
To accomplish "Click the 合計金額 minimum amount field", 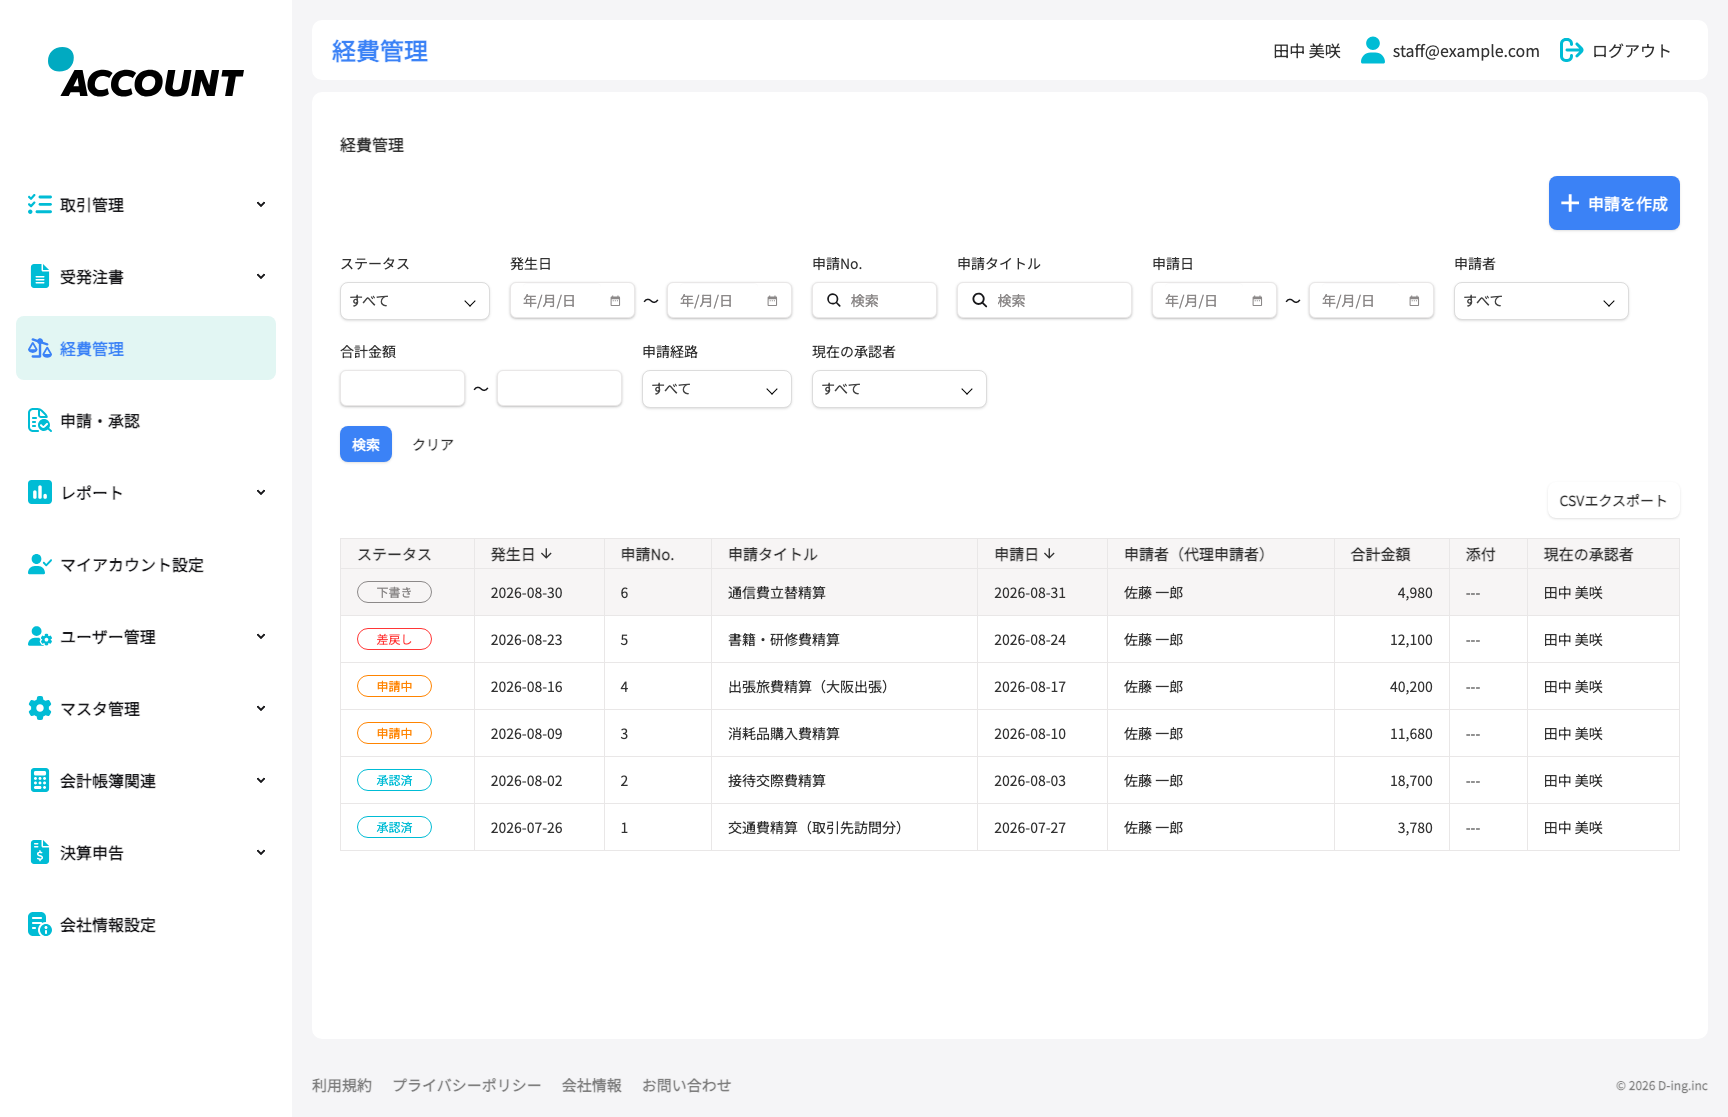I will coord(402,388).
